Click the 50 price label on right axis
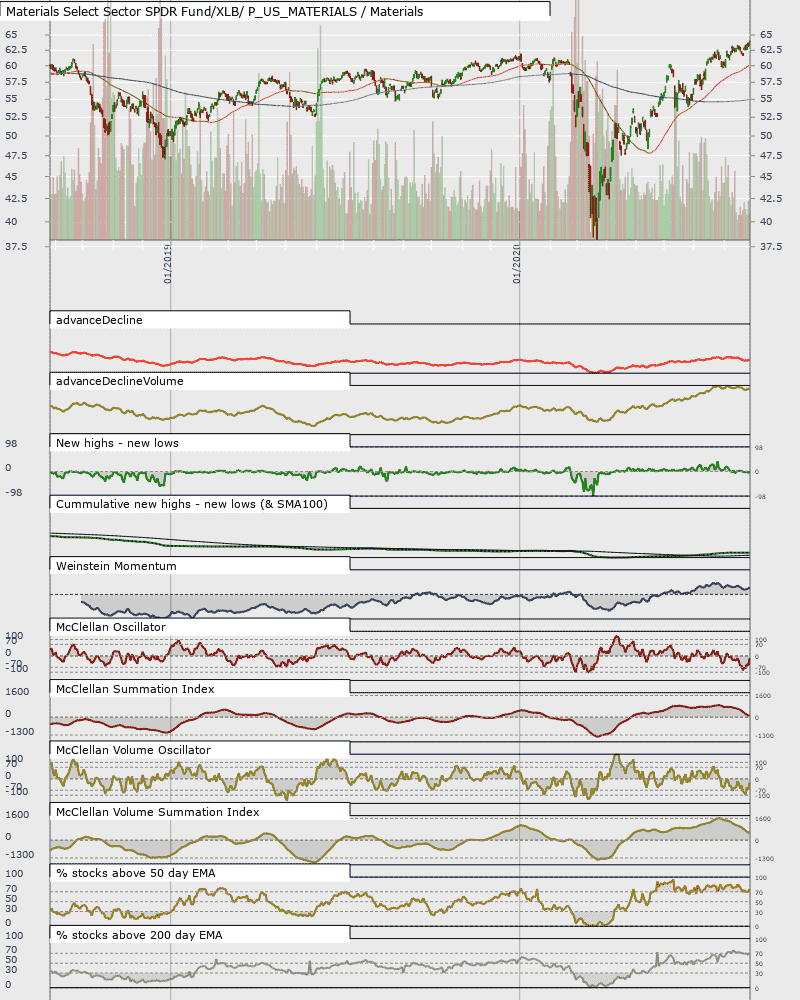800x1000 pixels. (x=766, y=136)
